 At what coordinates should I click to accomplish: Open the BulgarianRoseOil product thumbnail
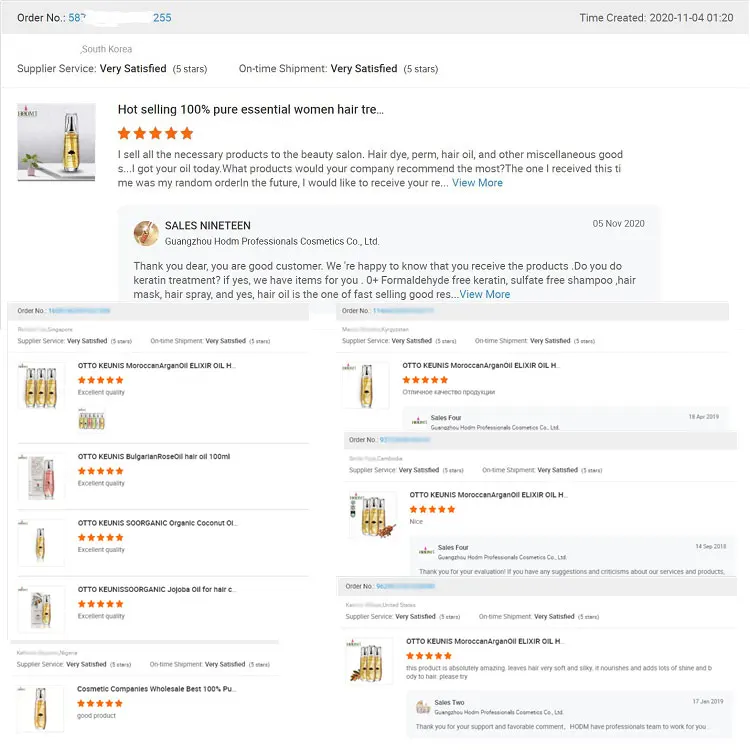41,475
